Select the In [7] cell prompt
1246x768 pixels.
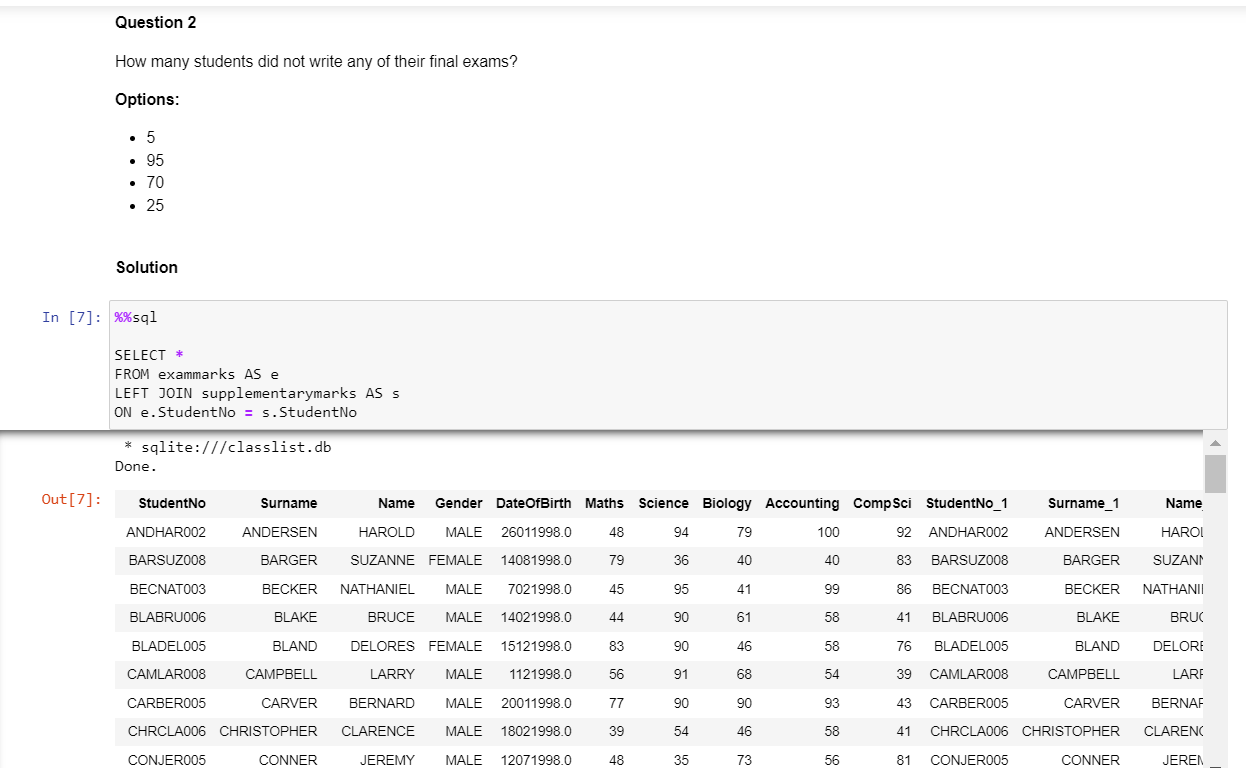point(71,317)
